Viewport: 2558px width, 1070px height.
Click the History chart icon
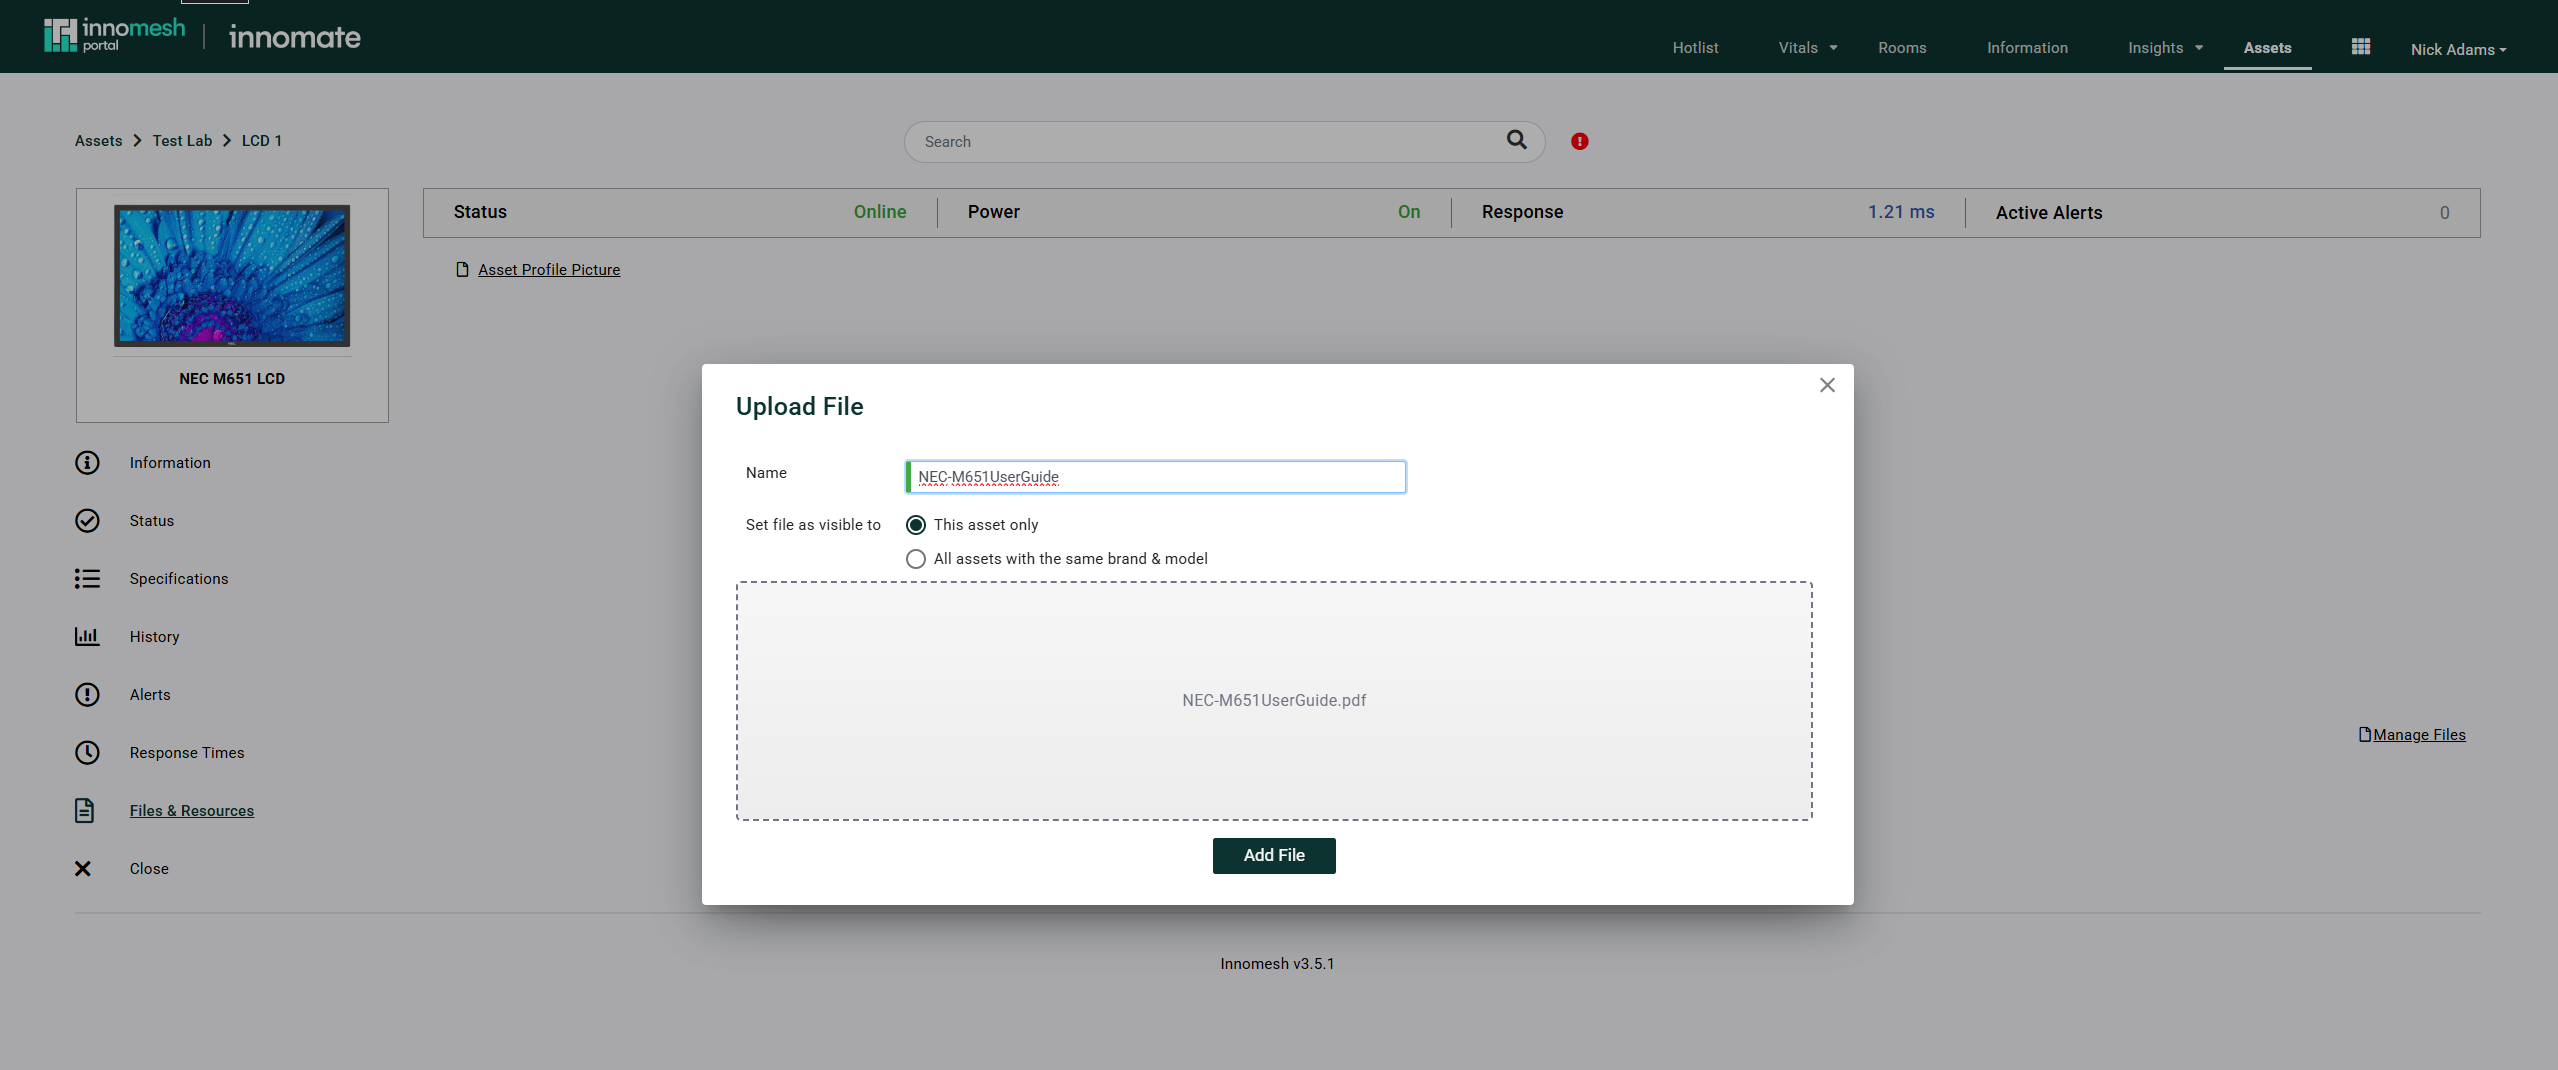(x=87, y=636)
